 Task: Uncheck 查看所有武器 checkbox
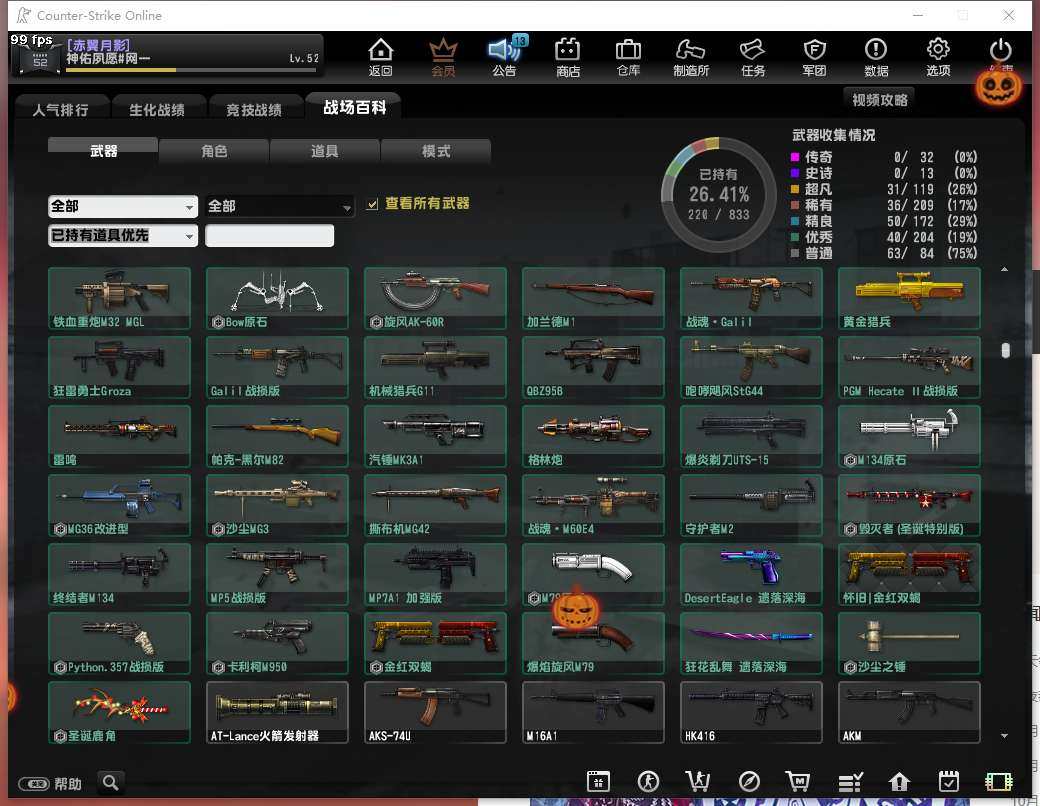[x=373, y=204]
